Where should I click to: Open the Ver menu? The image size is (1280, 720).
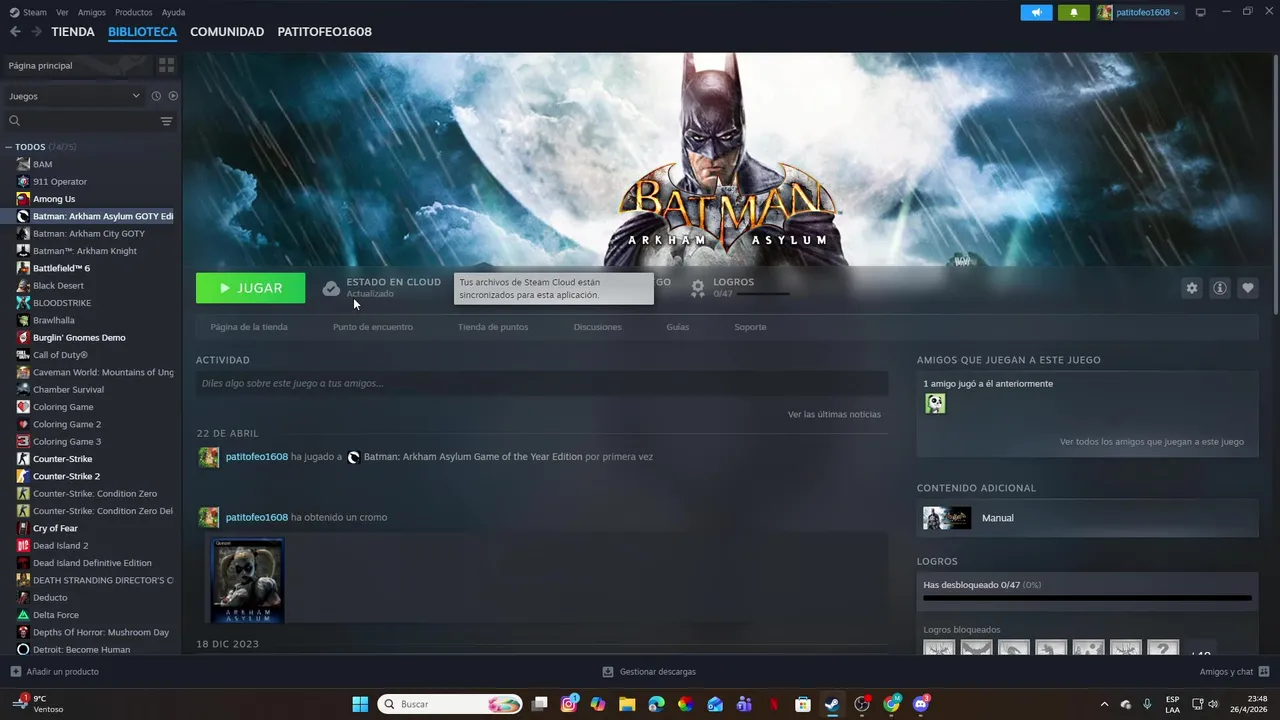(62, 12)
